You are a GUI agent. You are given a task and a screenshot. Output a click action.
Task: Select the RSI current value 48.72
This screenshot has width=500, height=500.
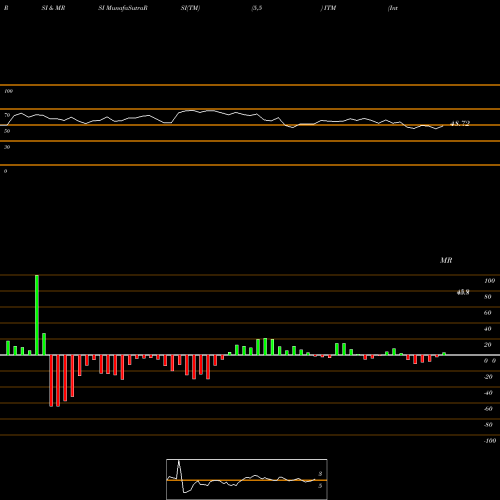(x=460, y=124)
